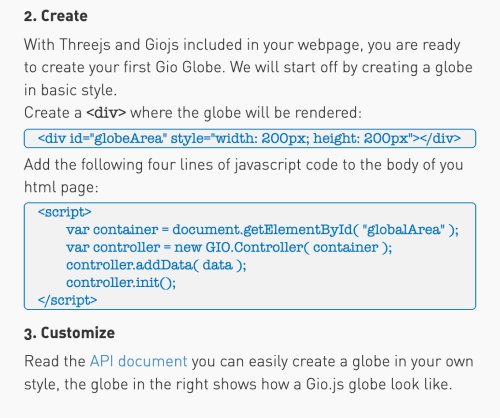Click the 'html page:' text line

pos(61,187)
